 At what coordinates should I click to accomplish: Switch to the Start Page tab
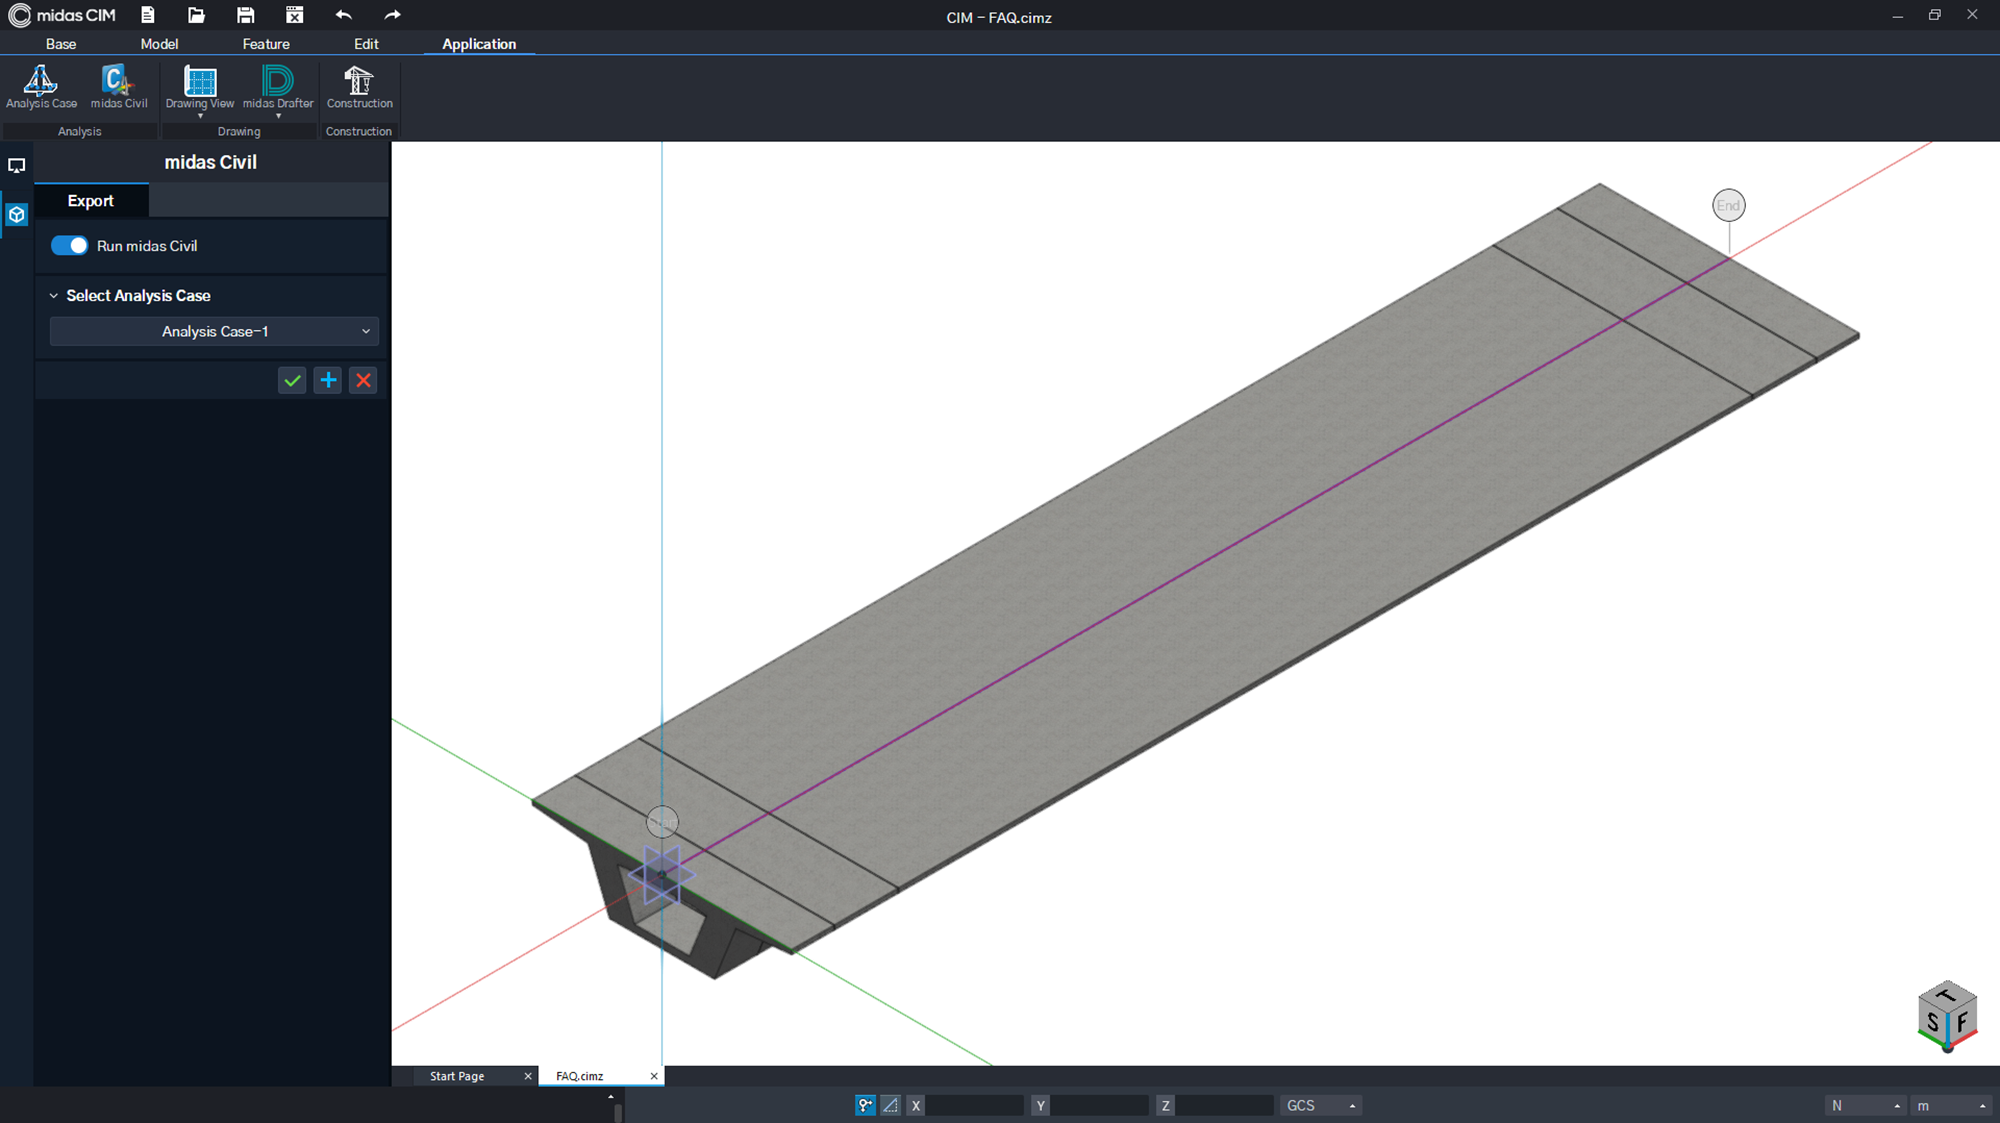tap(457, 1076)
